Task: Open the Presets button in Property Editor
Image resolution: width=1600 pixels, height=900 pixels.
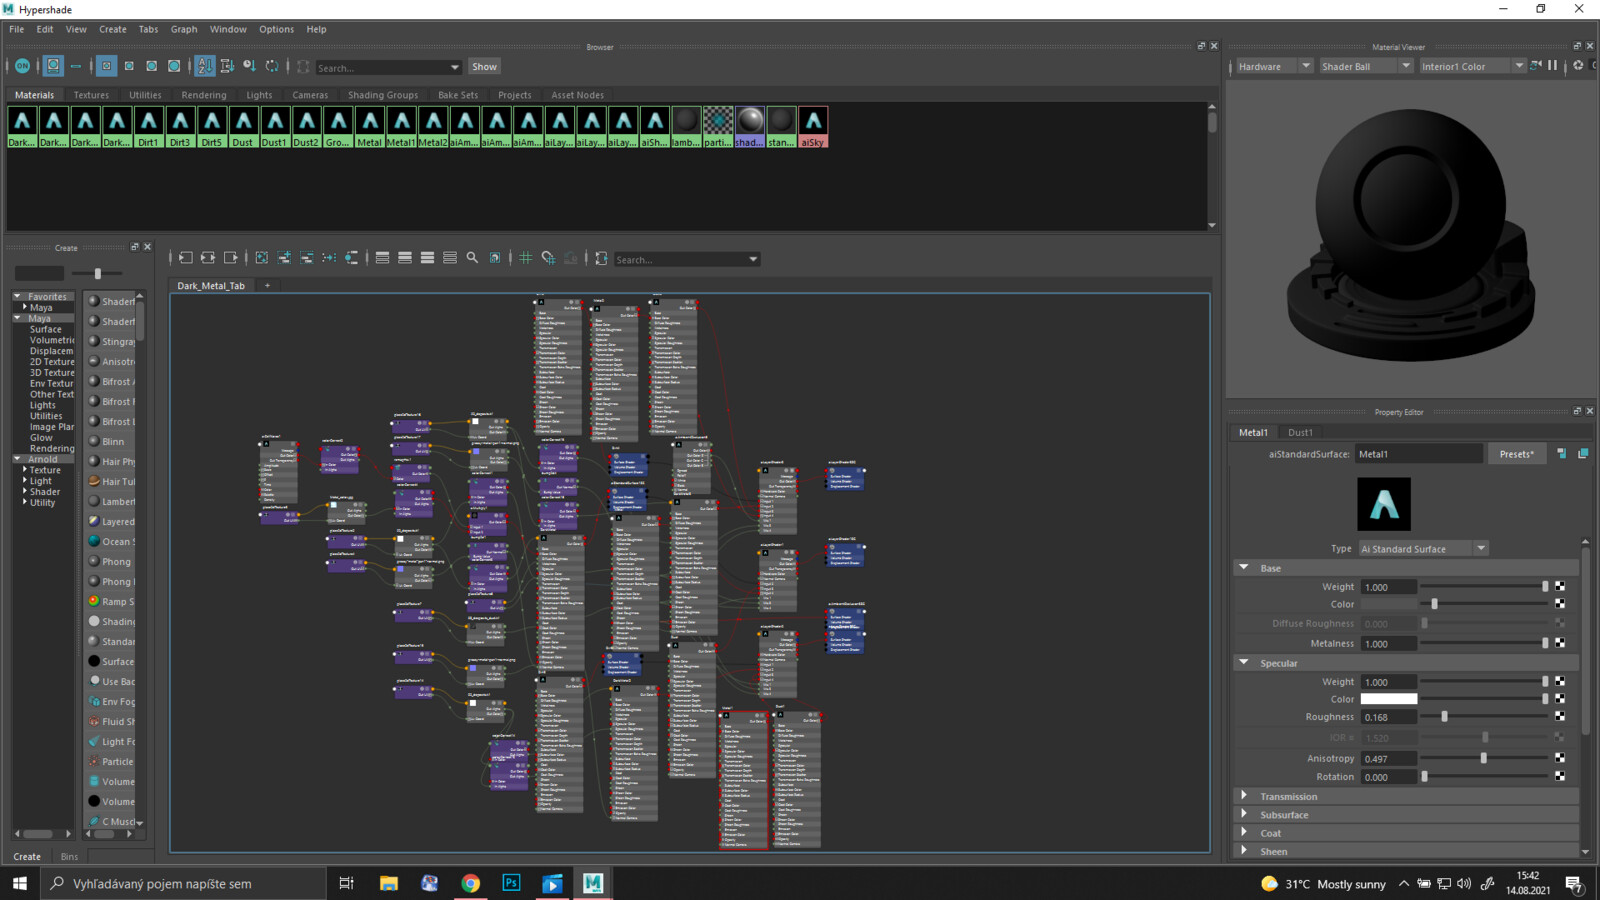Action: pos(1516,454)
